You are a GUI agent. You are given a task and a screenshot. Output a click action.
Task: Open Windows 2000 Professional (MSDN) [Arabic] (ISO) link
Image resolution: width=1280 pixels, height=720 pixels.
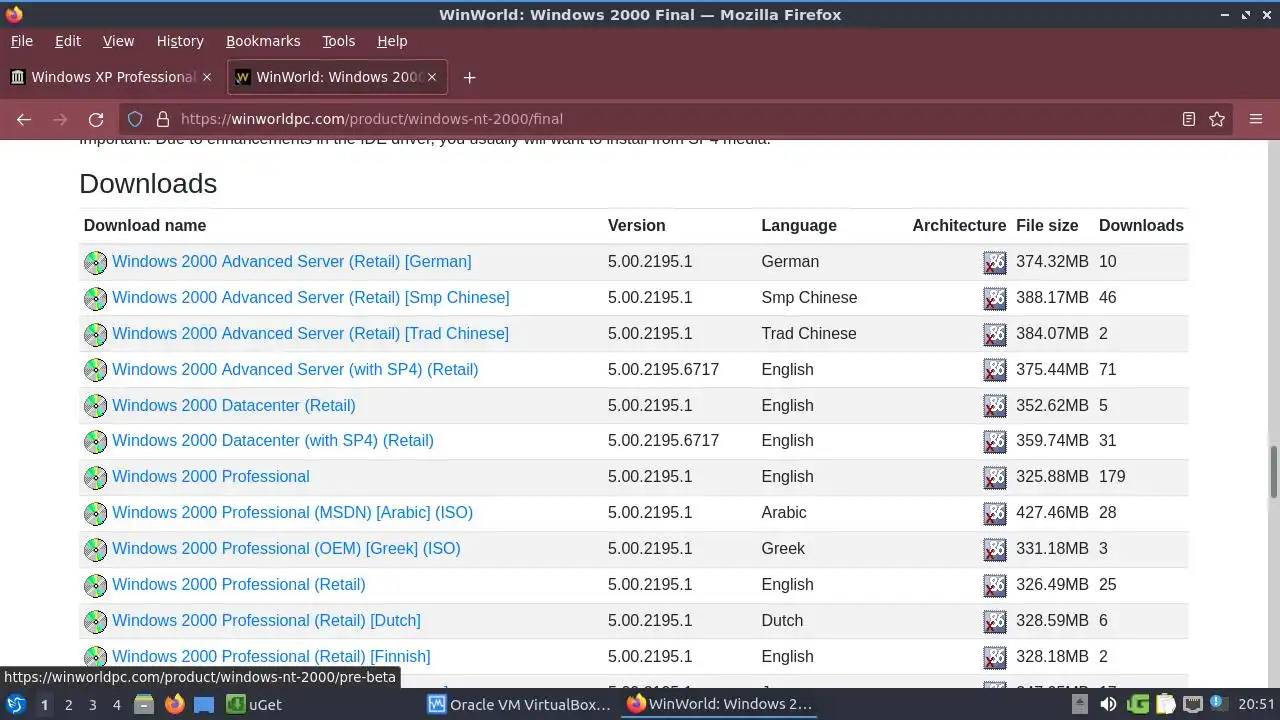tap(292, 513)
